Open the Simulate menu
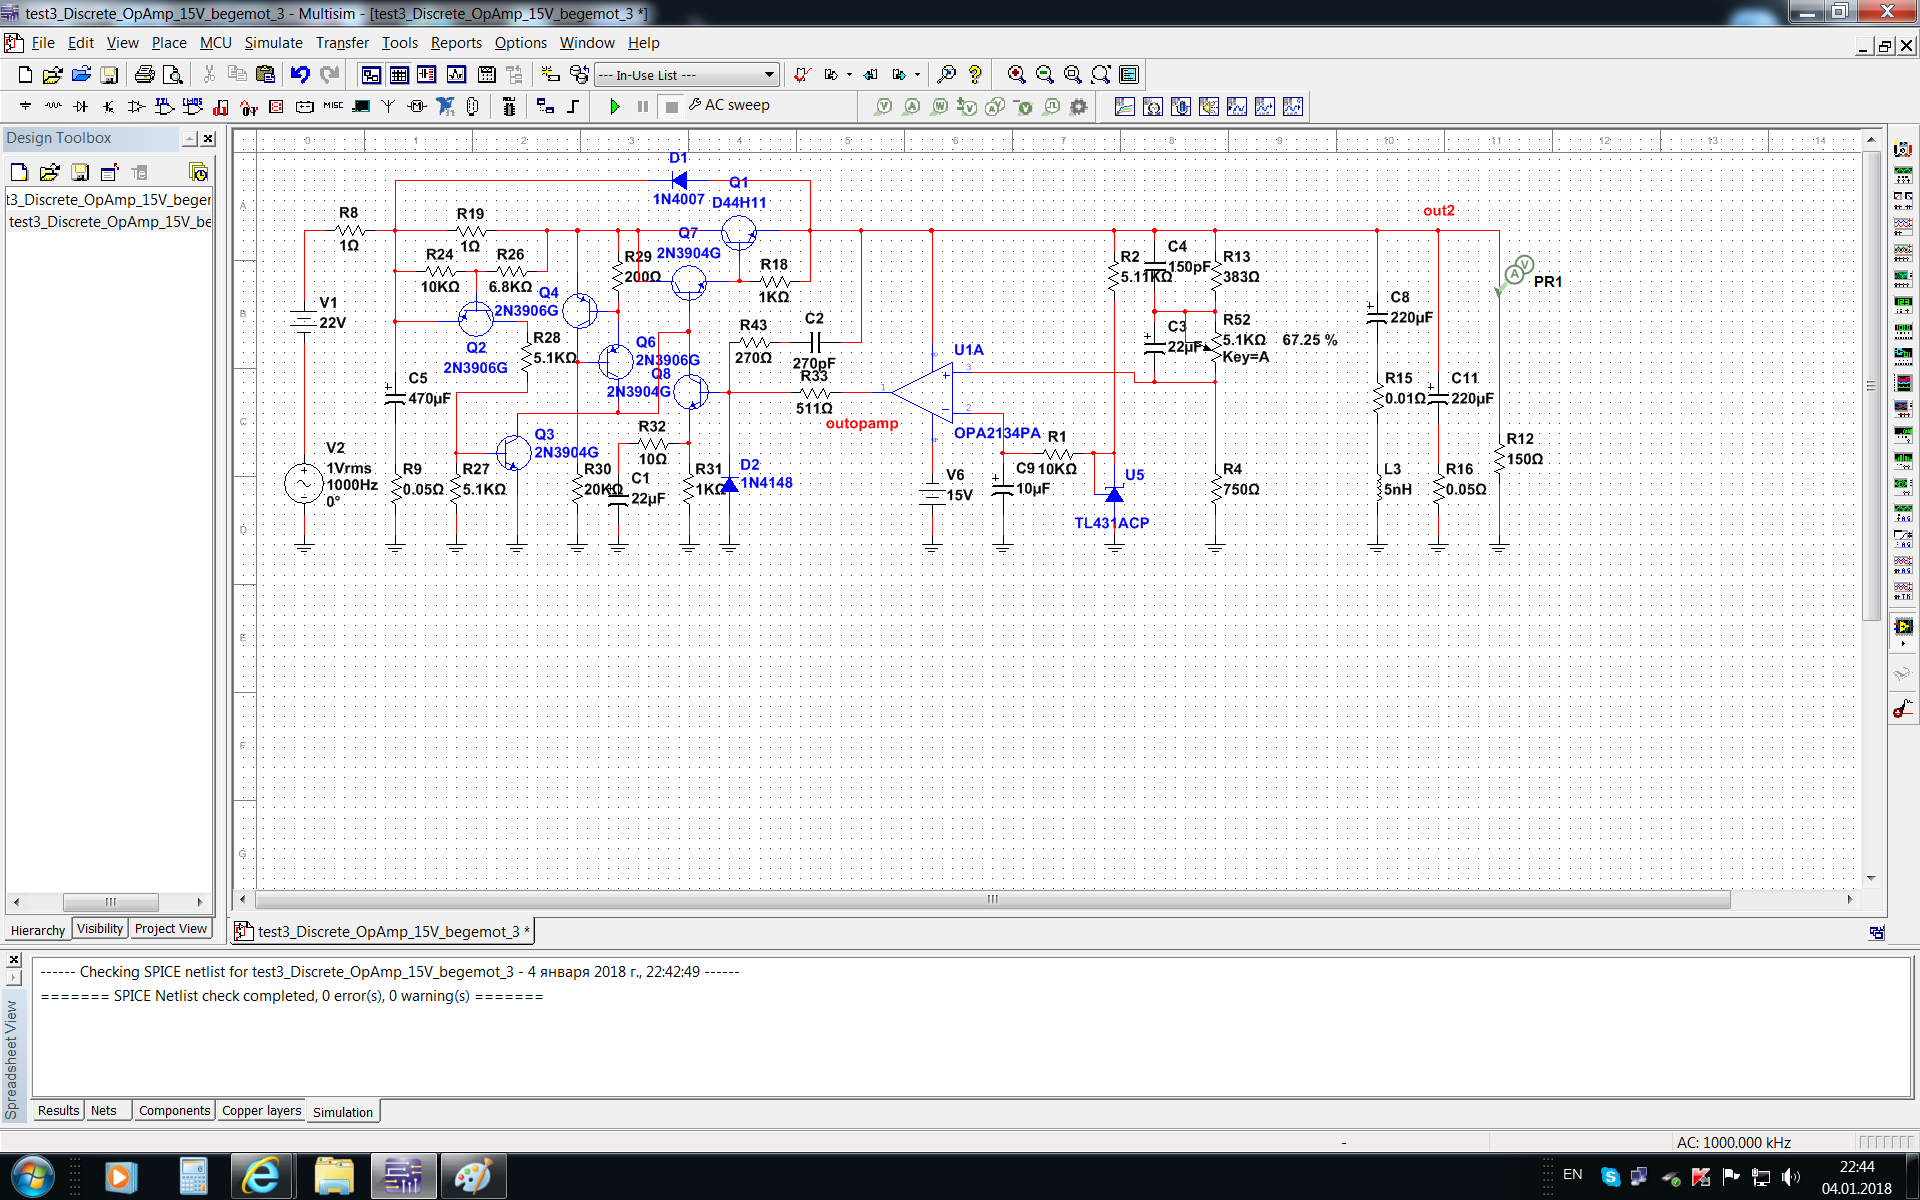 pyautogui.click(x=273, y=43)
